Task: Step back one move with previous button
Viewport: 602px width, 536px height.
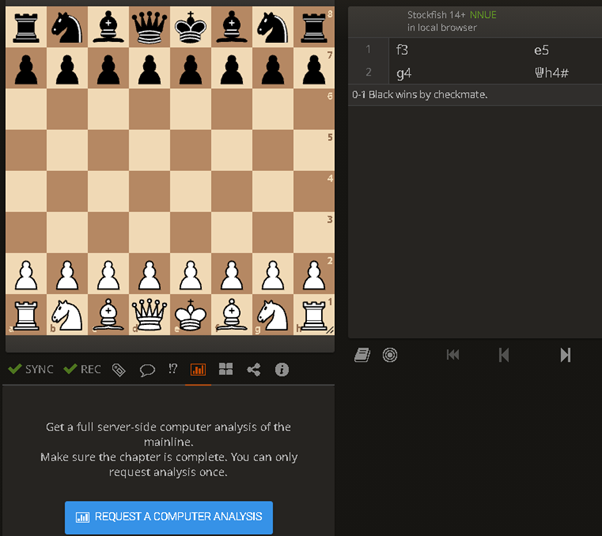Action: coord(504,355)
